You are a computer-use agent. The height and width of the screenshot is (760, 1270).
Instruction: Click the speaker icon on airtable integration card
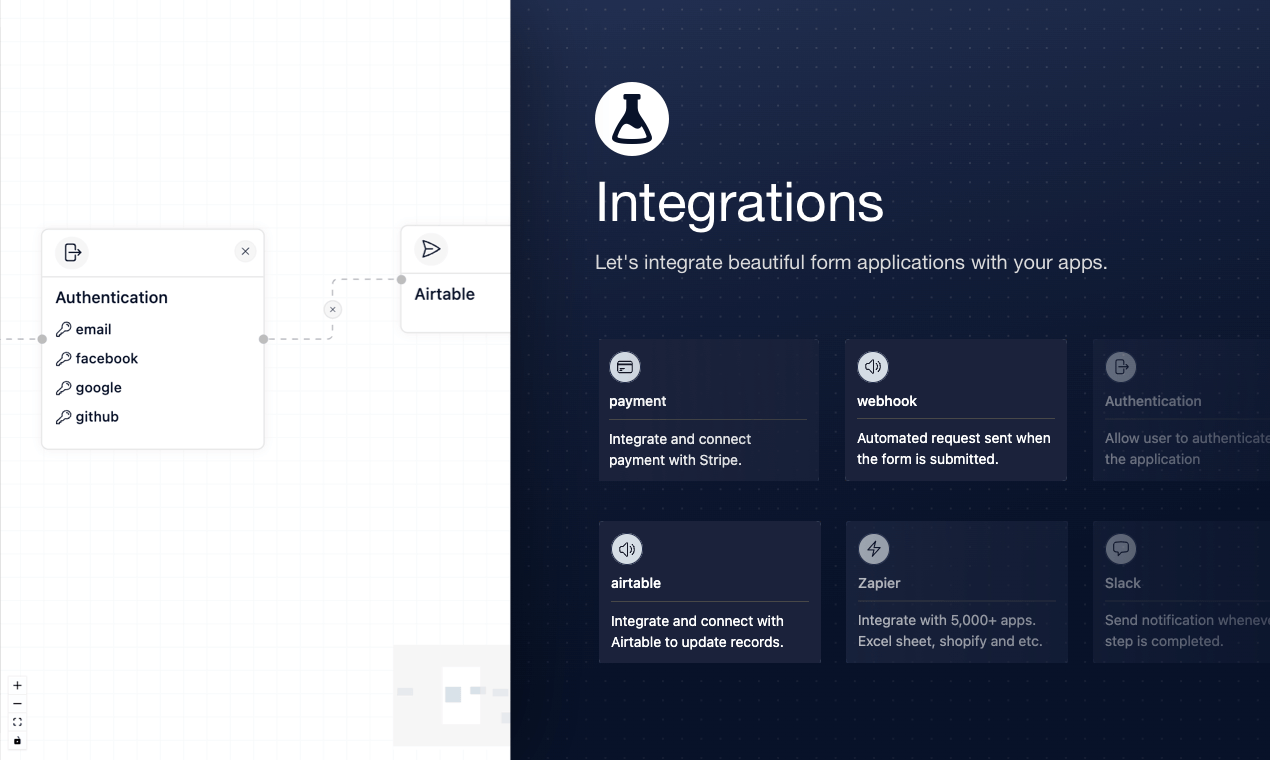[x=626, y=549]
